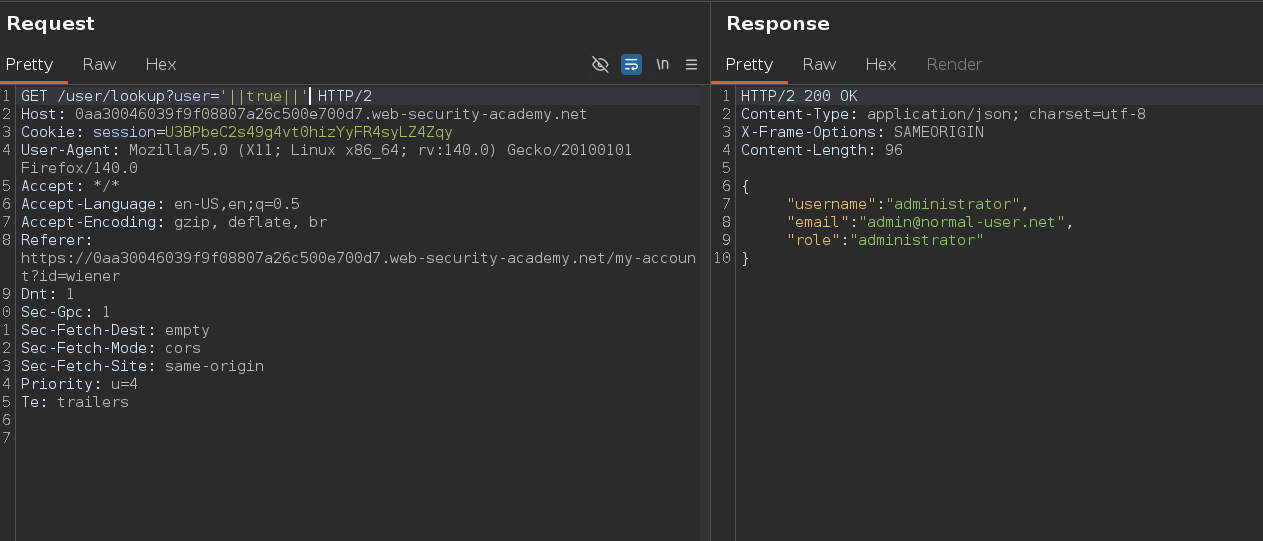Open the Response Render tab
Screen dimensions: 1263x541
(954, 64)
